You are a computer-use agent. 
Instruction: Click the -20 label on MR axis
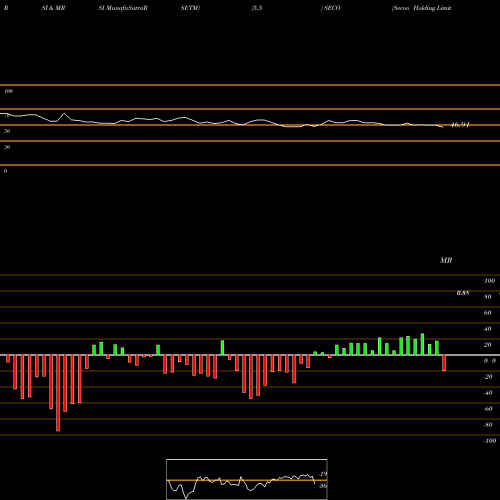tap(488, 377)
